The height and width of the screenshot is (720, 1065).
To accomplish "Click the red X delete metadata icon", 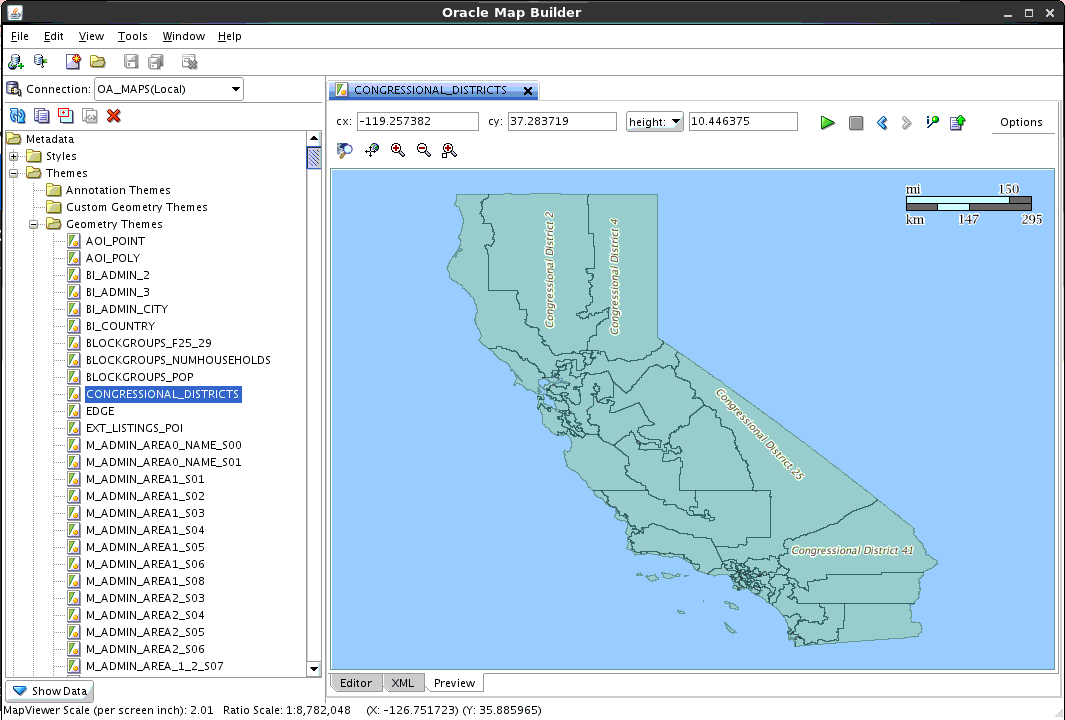I will click(112, 115).
